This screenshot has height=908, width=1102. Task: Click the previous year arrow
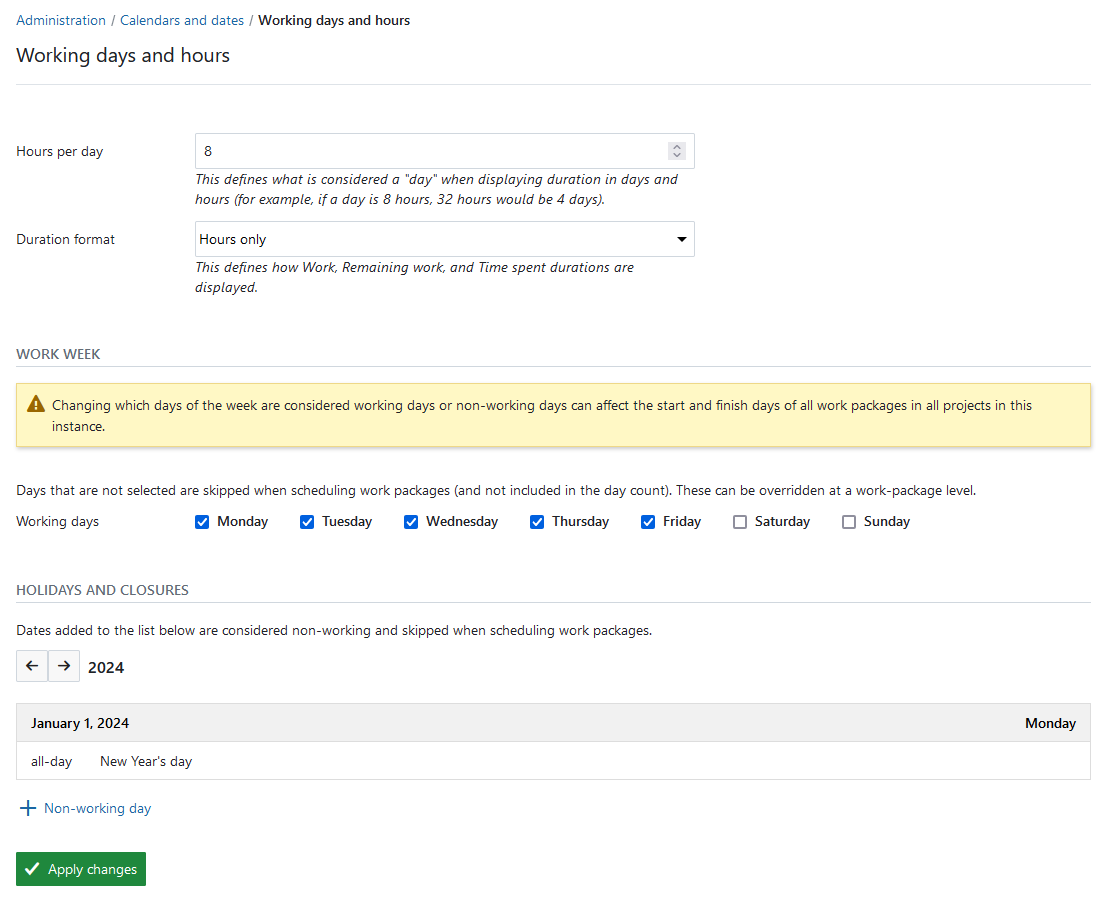point(31,665)
